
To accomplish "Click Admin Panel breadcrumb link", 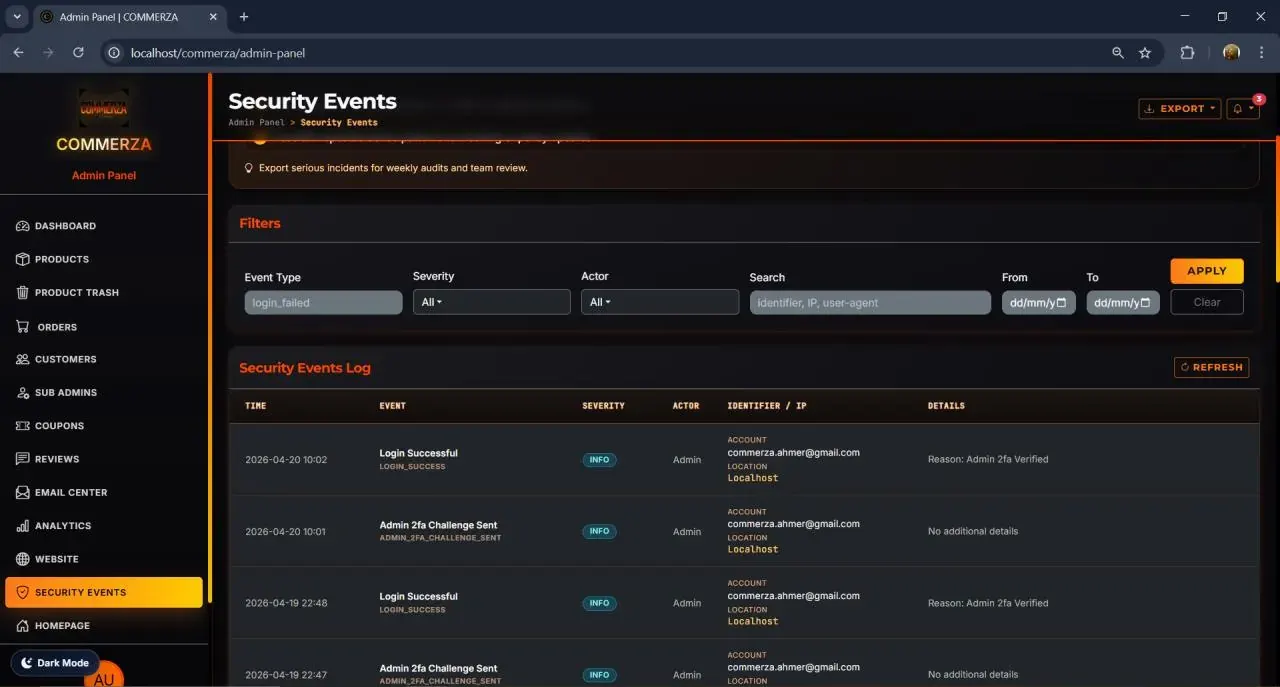I will click(256, 122).
